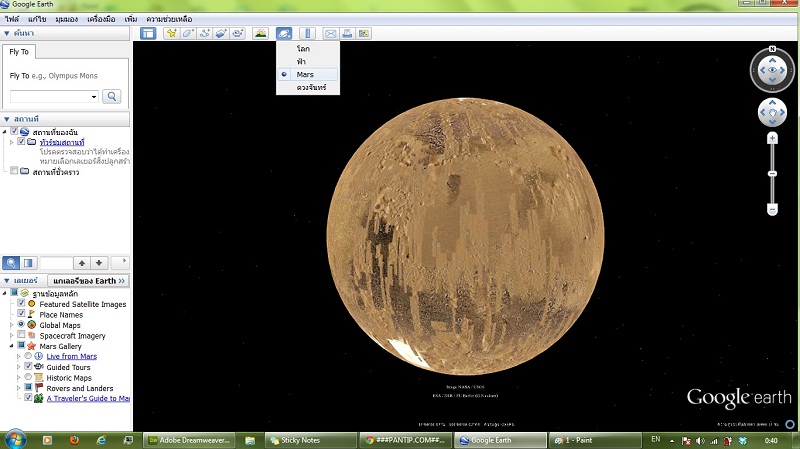Screen dimensions: 800x449
Task: Open the Live from Mars link
Action: click(71, 357)
